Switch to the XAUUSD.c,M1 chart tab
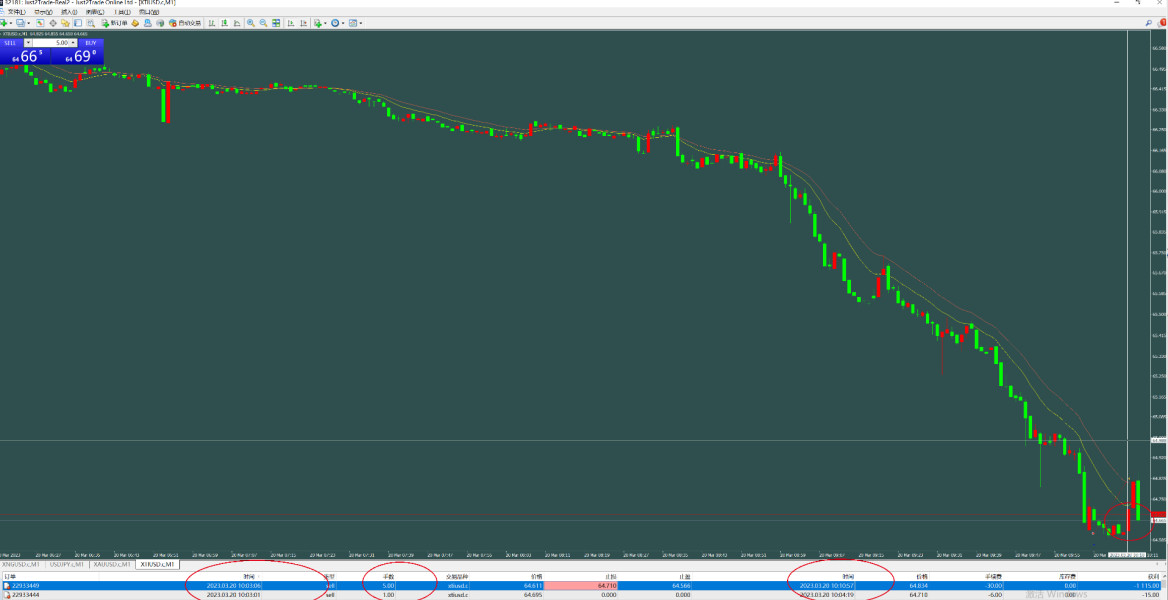 (112, 564)
